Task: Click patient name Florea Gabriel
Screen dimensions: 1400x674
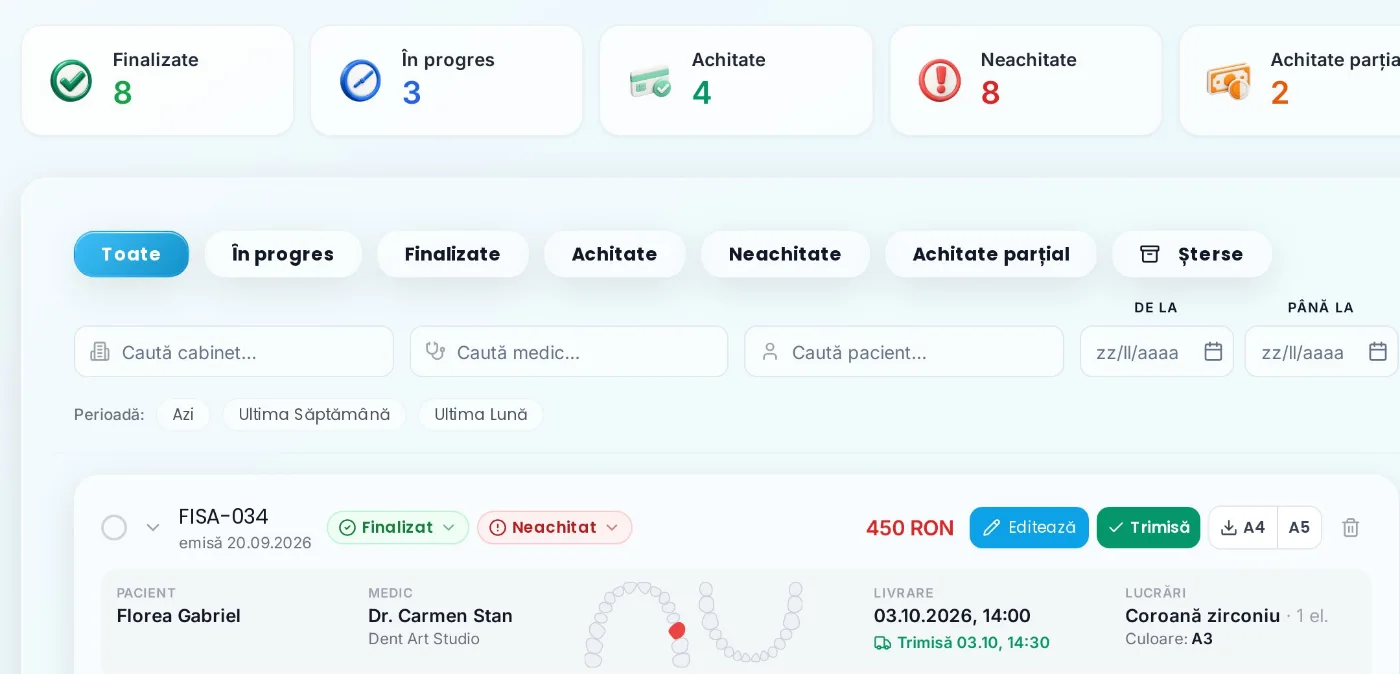Action: (x=179, y=616)
